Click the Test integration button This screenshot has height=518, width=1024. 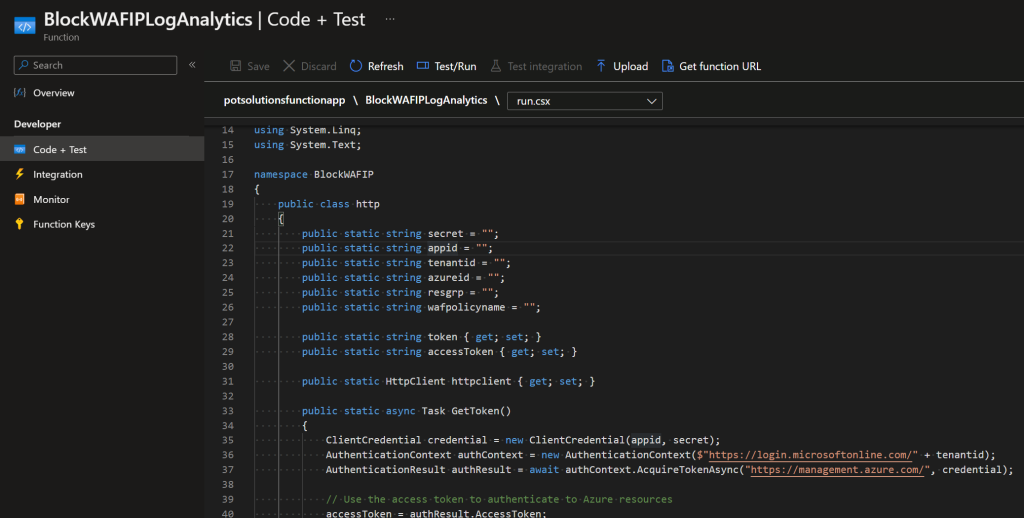[x=535, y=66]
